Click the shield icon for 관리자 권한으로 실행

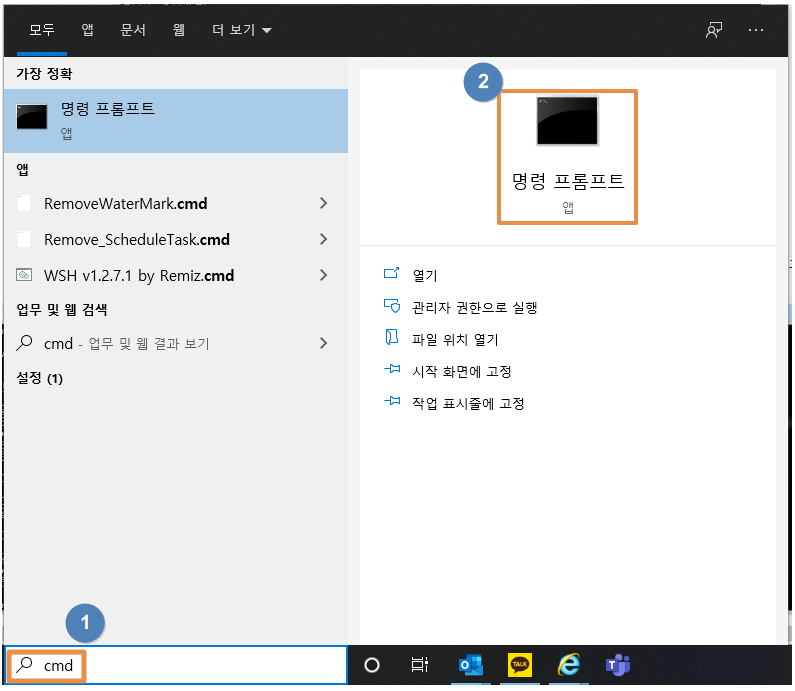pyautogui.click(x=392, y=306)
